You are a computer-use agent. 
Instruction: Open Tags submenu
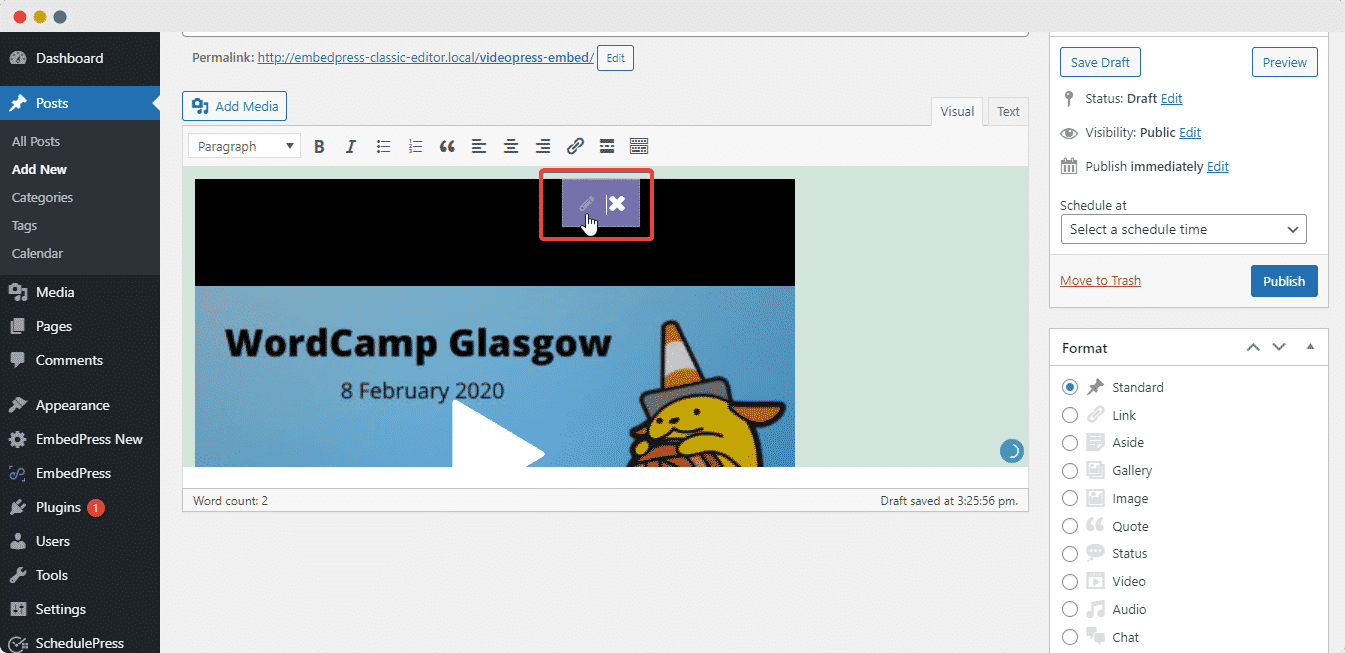[x=25, y=225]
